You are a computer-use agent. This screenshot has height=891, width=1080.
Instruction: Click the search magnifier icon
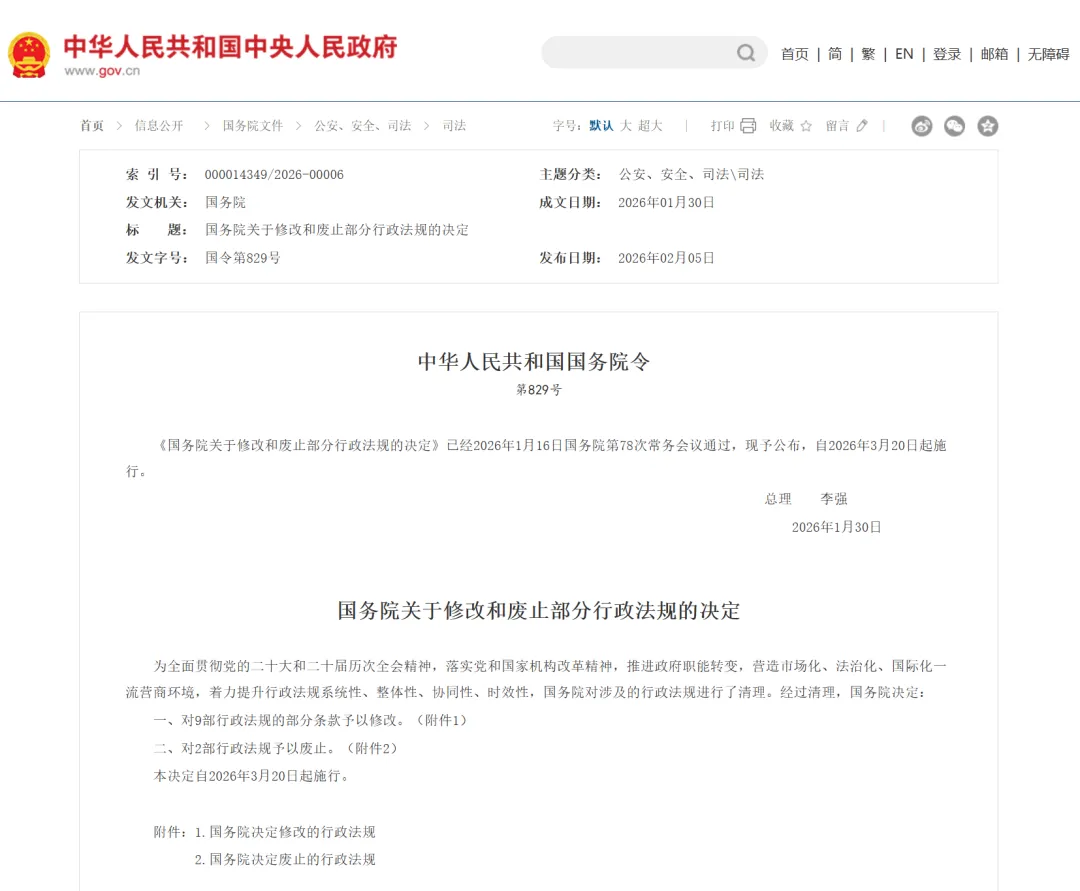[x=746, y=53]
